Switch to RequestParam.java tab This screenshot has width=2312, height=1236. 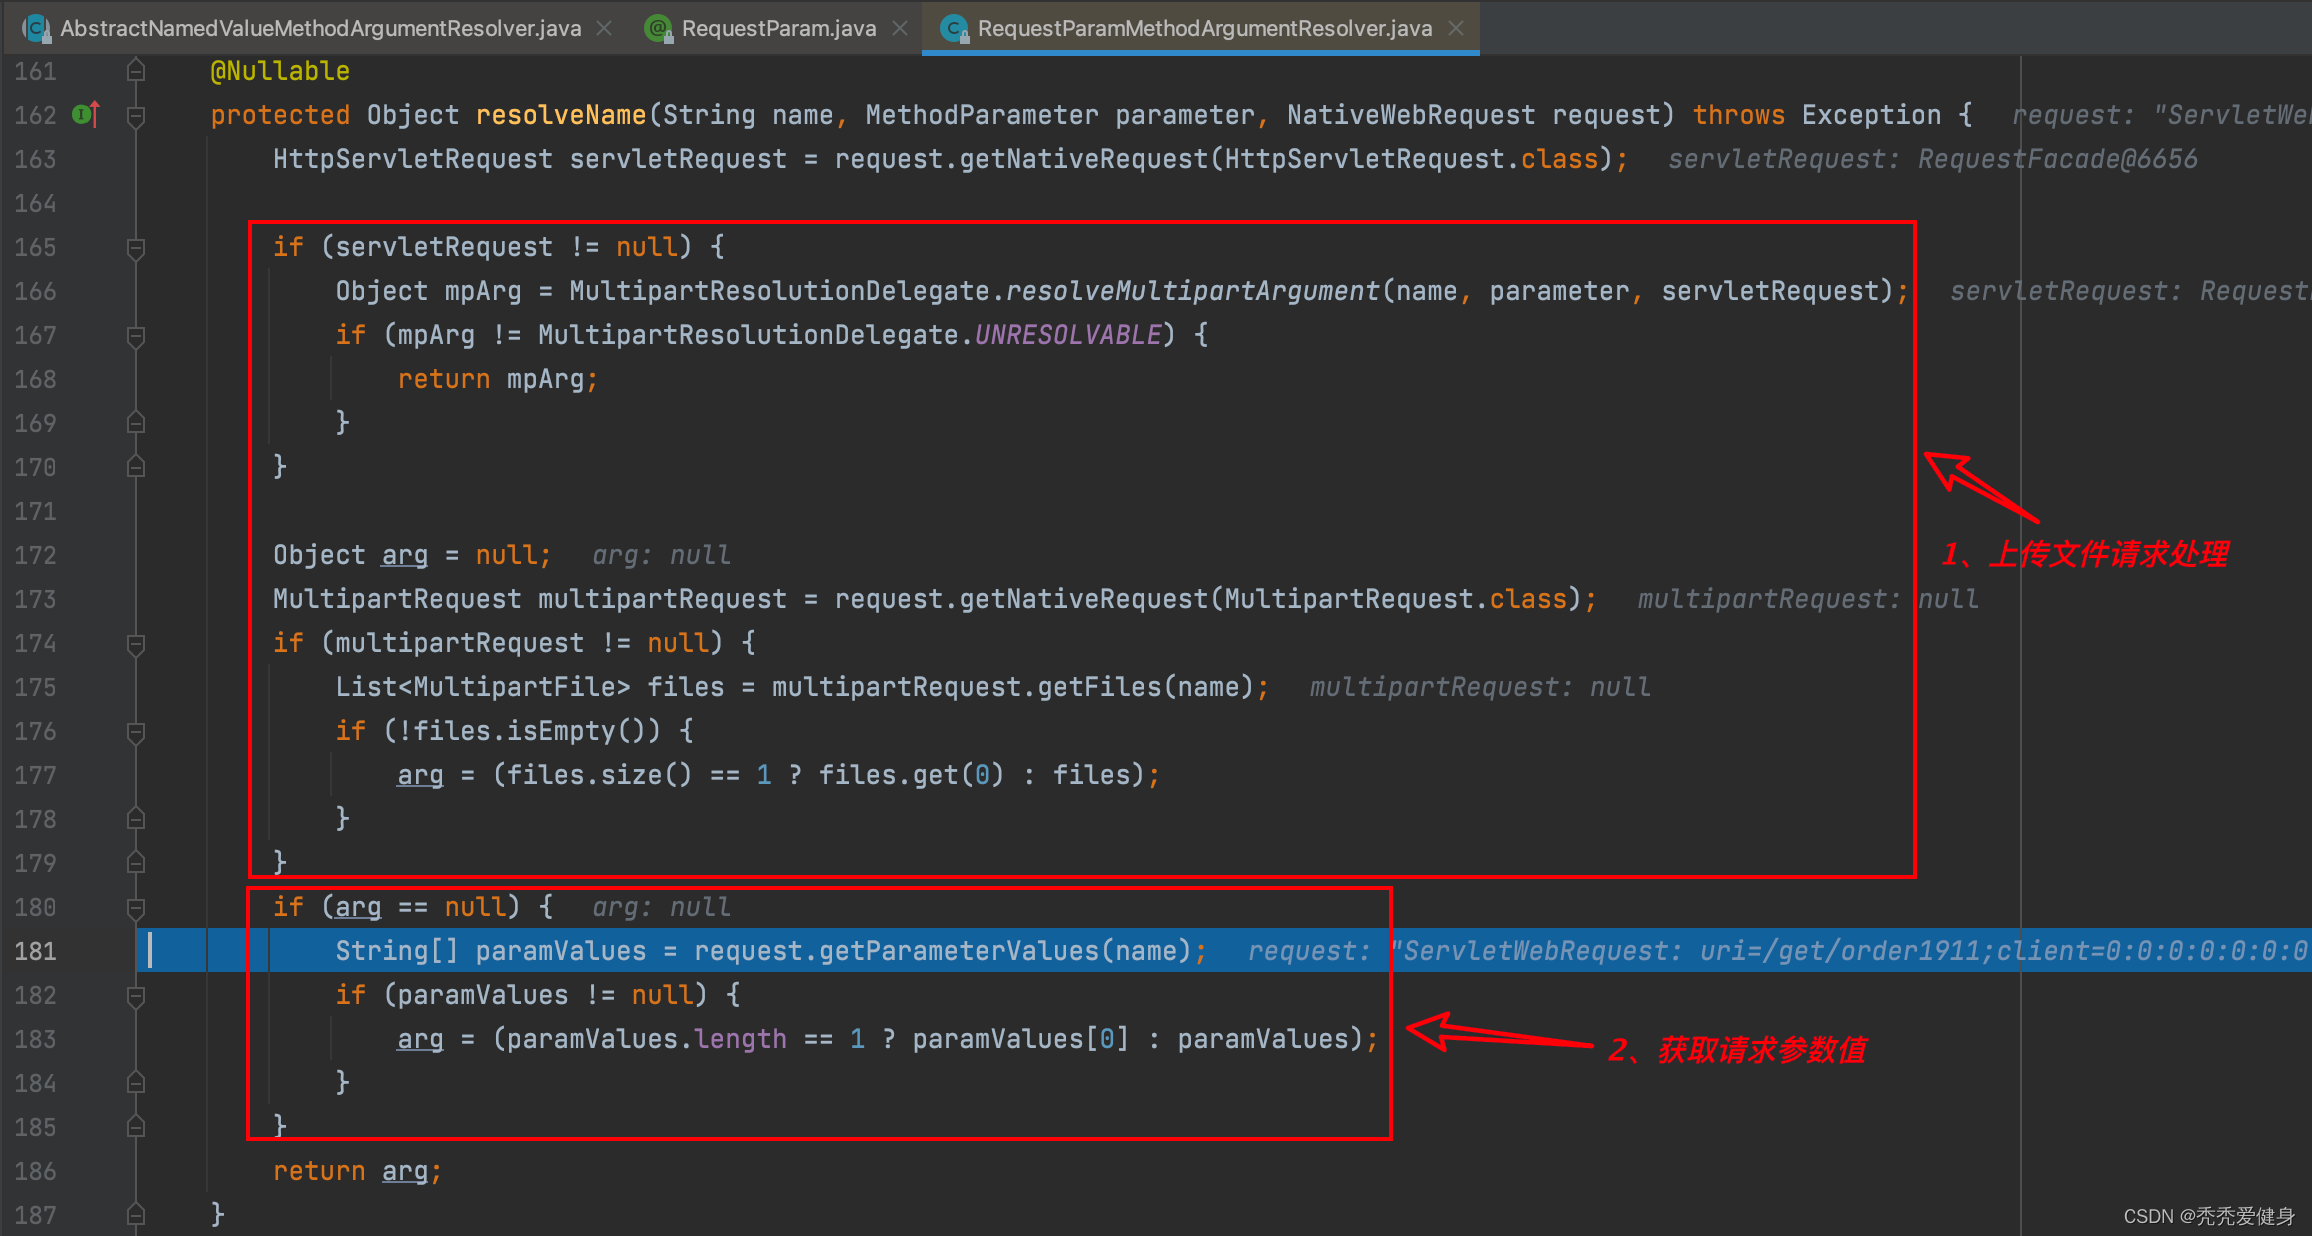tap(778, 28)
